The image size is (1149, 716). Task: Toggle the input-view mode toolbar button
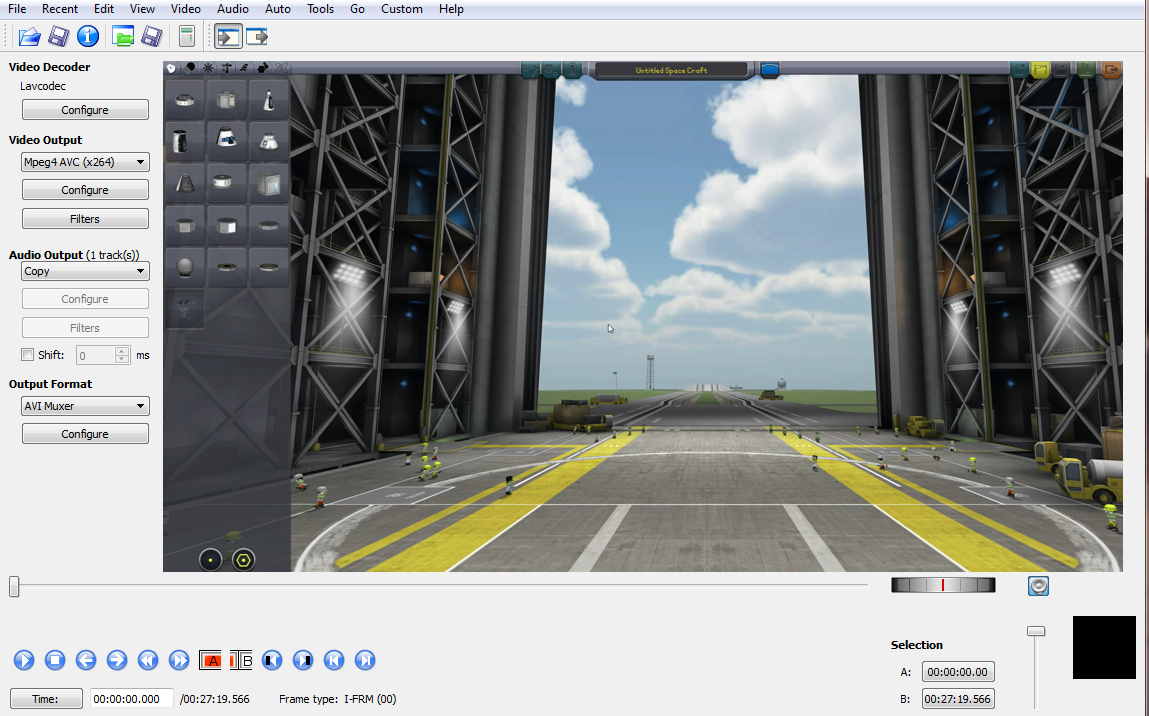(228, 37)
